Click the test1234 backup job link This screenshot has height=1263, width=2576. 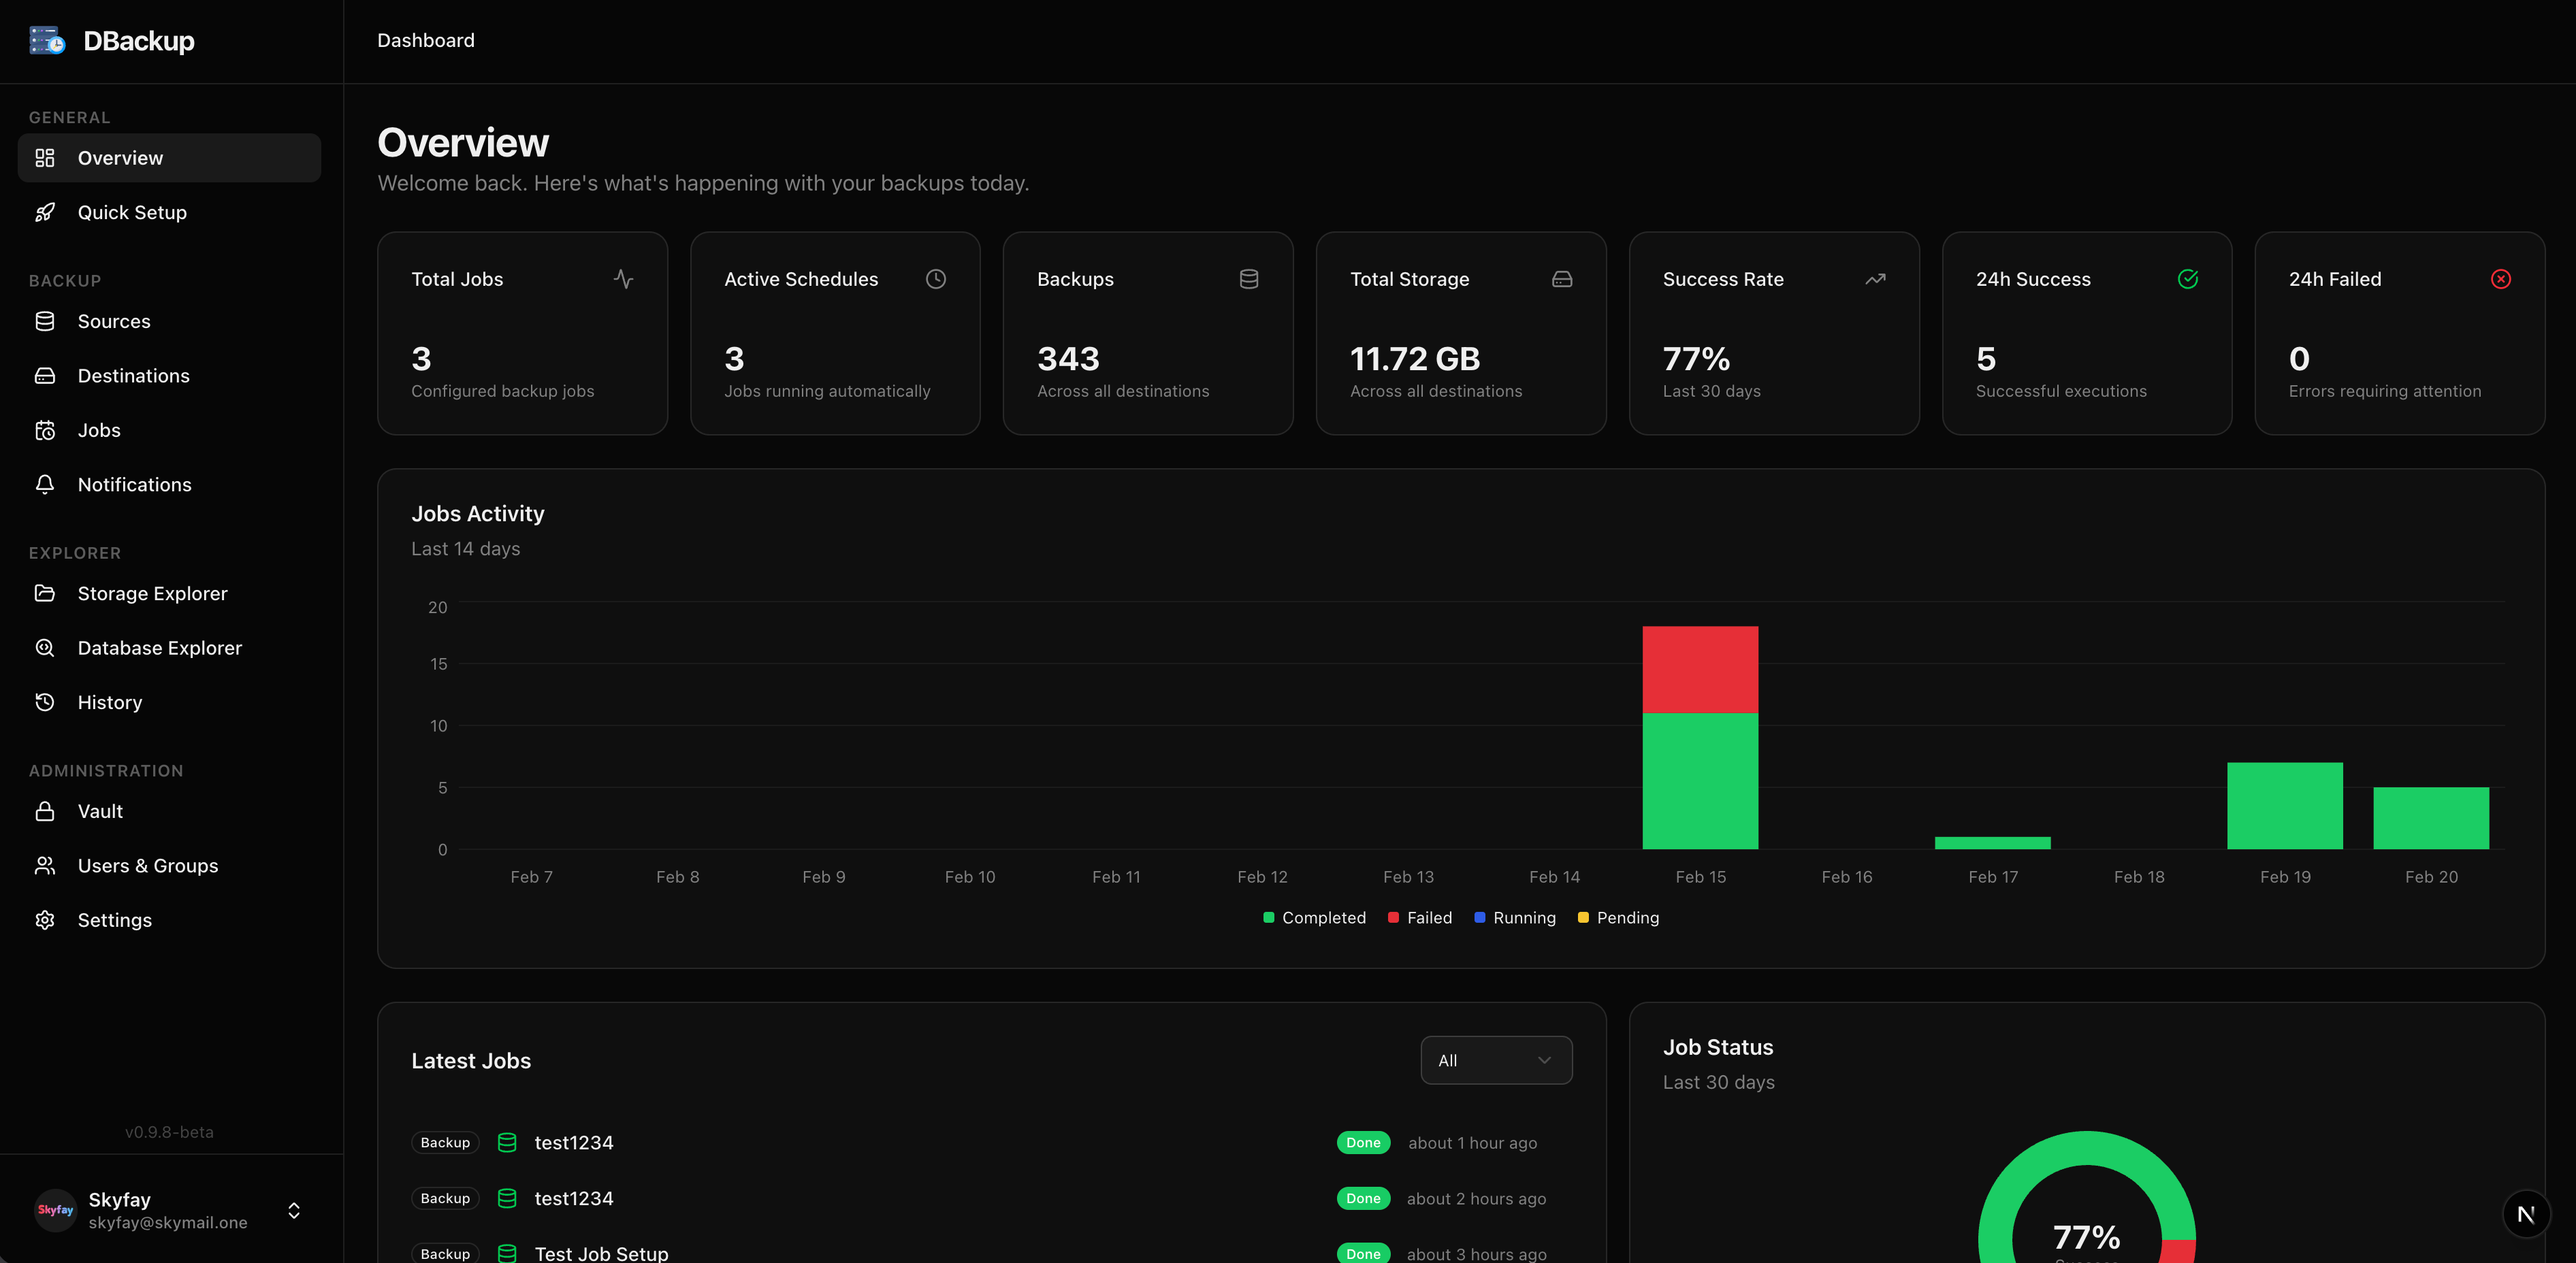tap(574, 1142)
